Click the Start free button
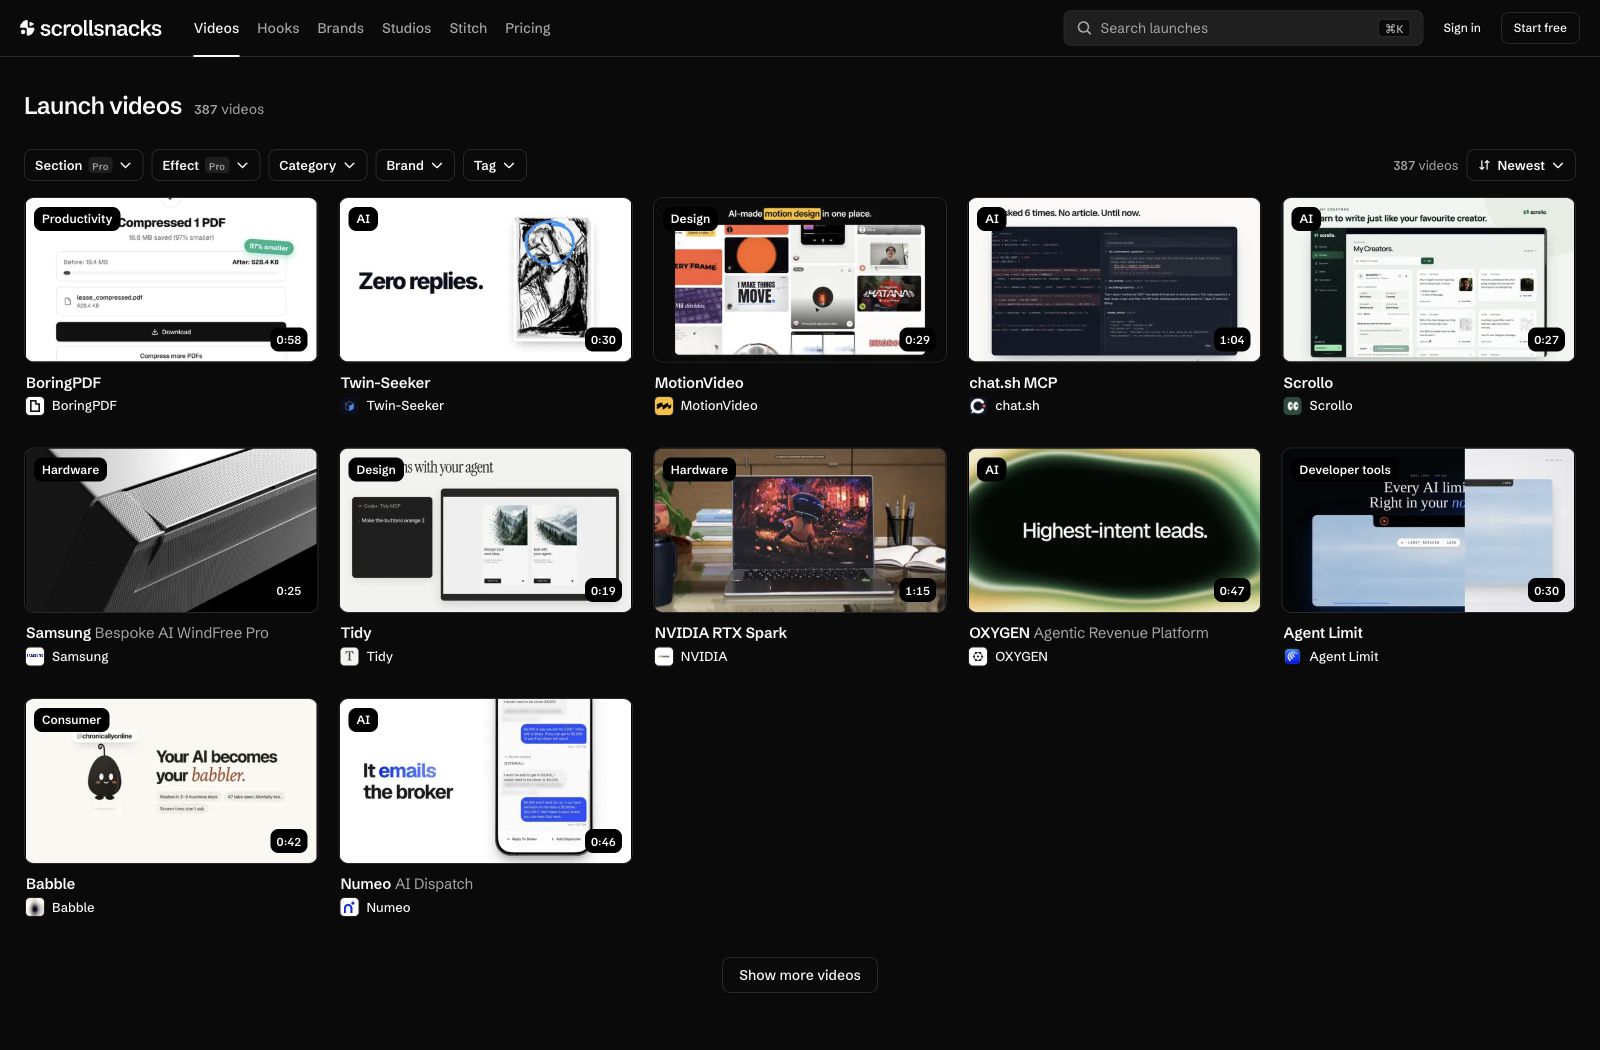 [1540, 28]
